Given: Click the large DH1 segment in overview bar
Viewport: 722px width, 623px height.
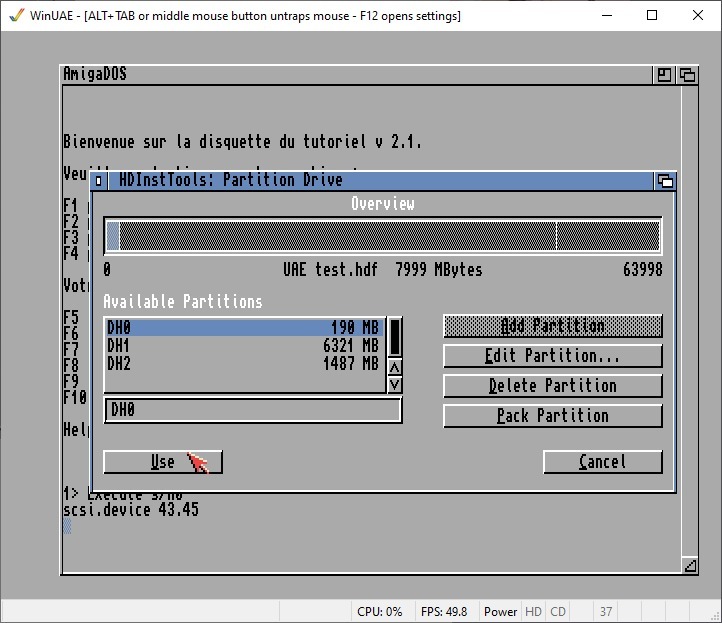Looking at the screenshot, I should 338,236.
